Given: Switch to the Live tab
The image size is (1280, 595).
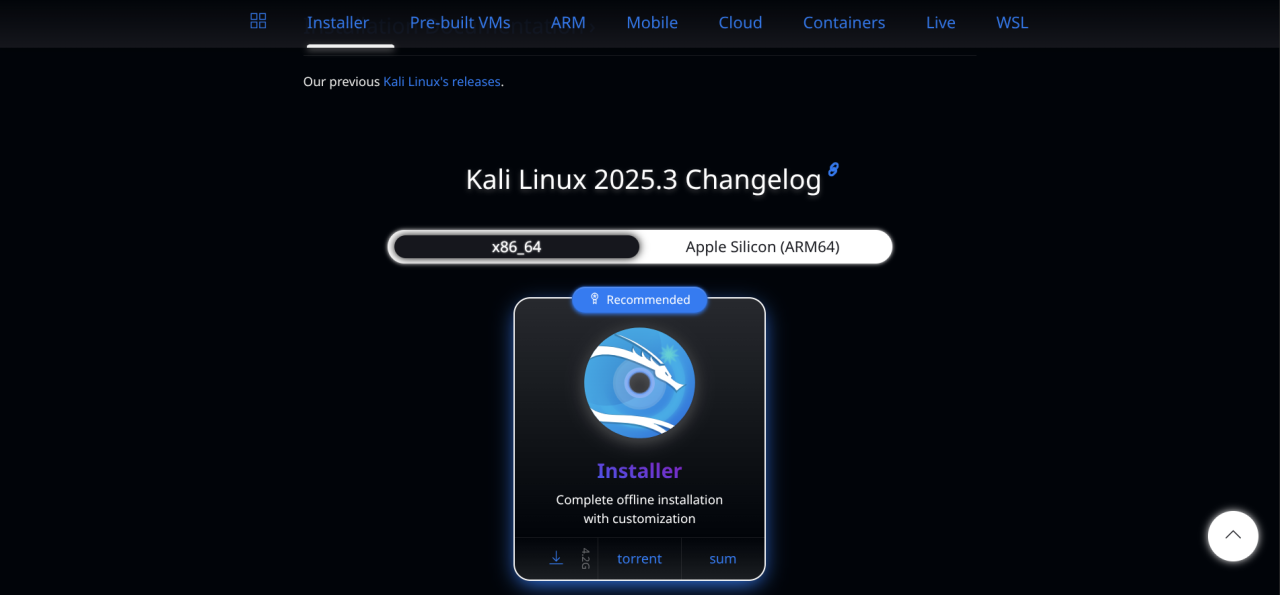Looking at the screenshot, I should point(940,22).
